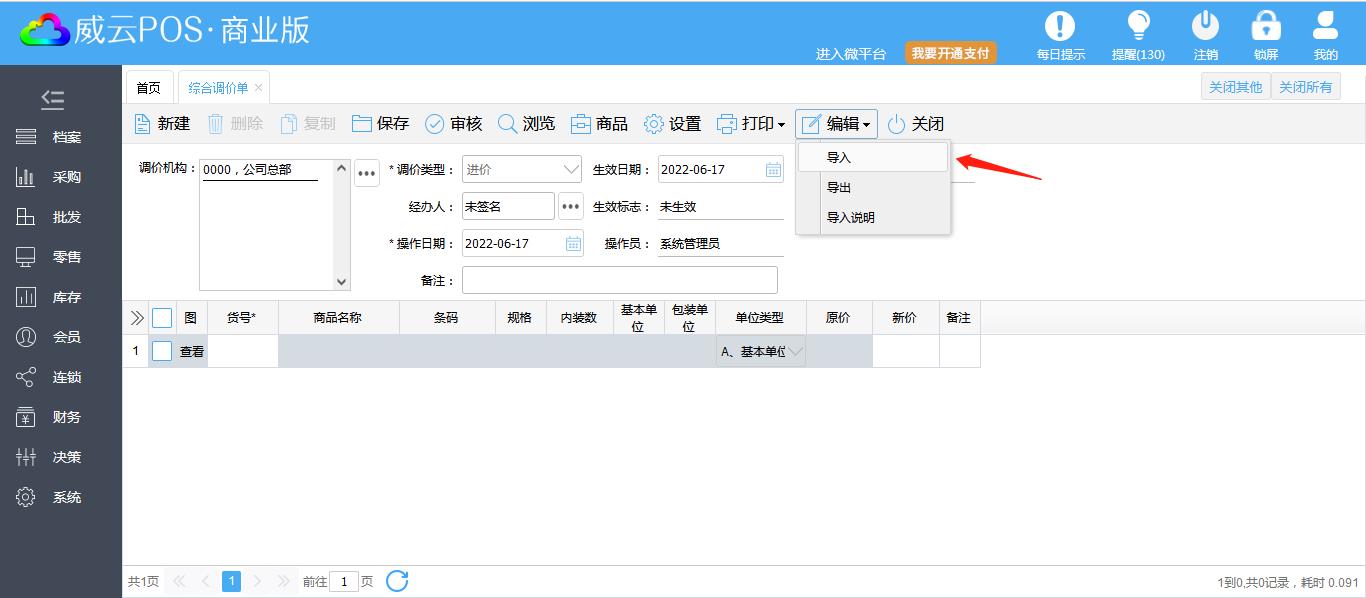Viewport: 1366px width, 598px height.
Task: Collapse the left sidebar menu
Action: 53,99
